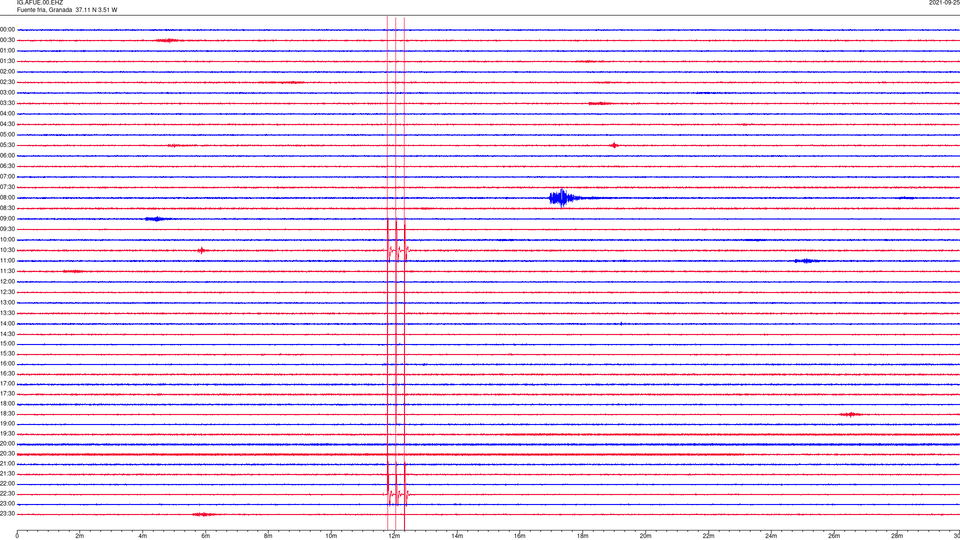Select the 11:00 trace time label
This screenshot has width=960, height=540.
click(x=7, y=261)
